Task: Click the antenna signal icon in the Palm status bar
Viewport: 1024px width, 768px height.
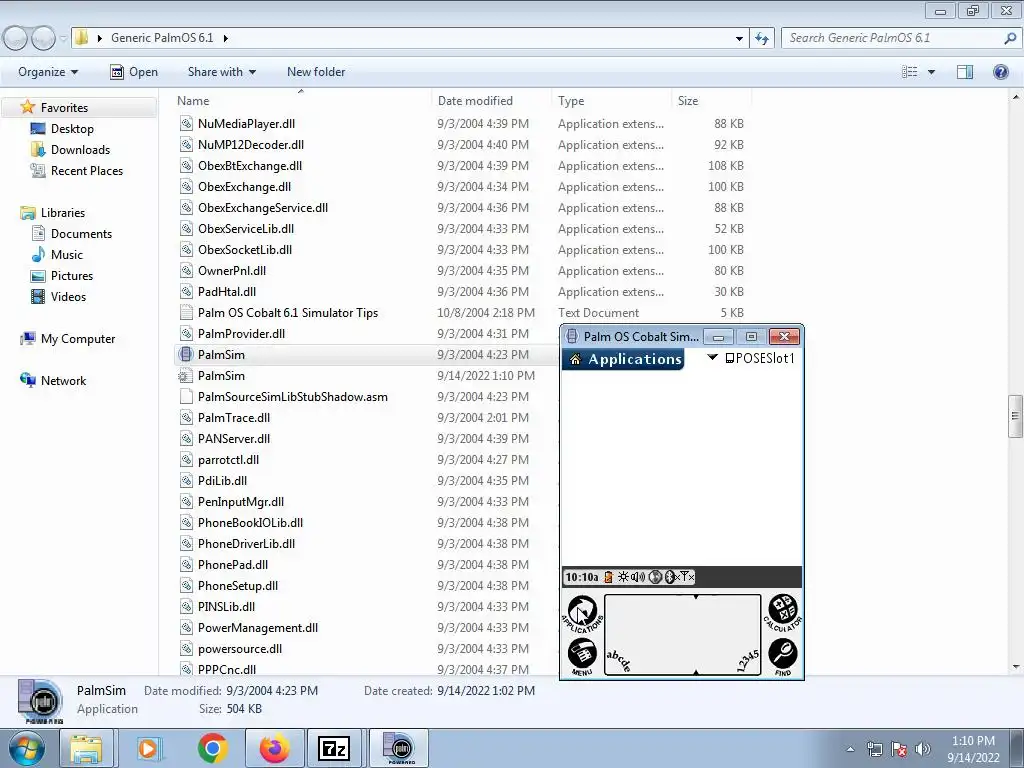Action: click(686, 577)
